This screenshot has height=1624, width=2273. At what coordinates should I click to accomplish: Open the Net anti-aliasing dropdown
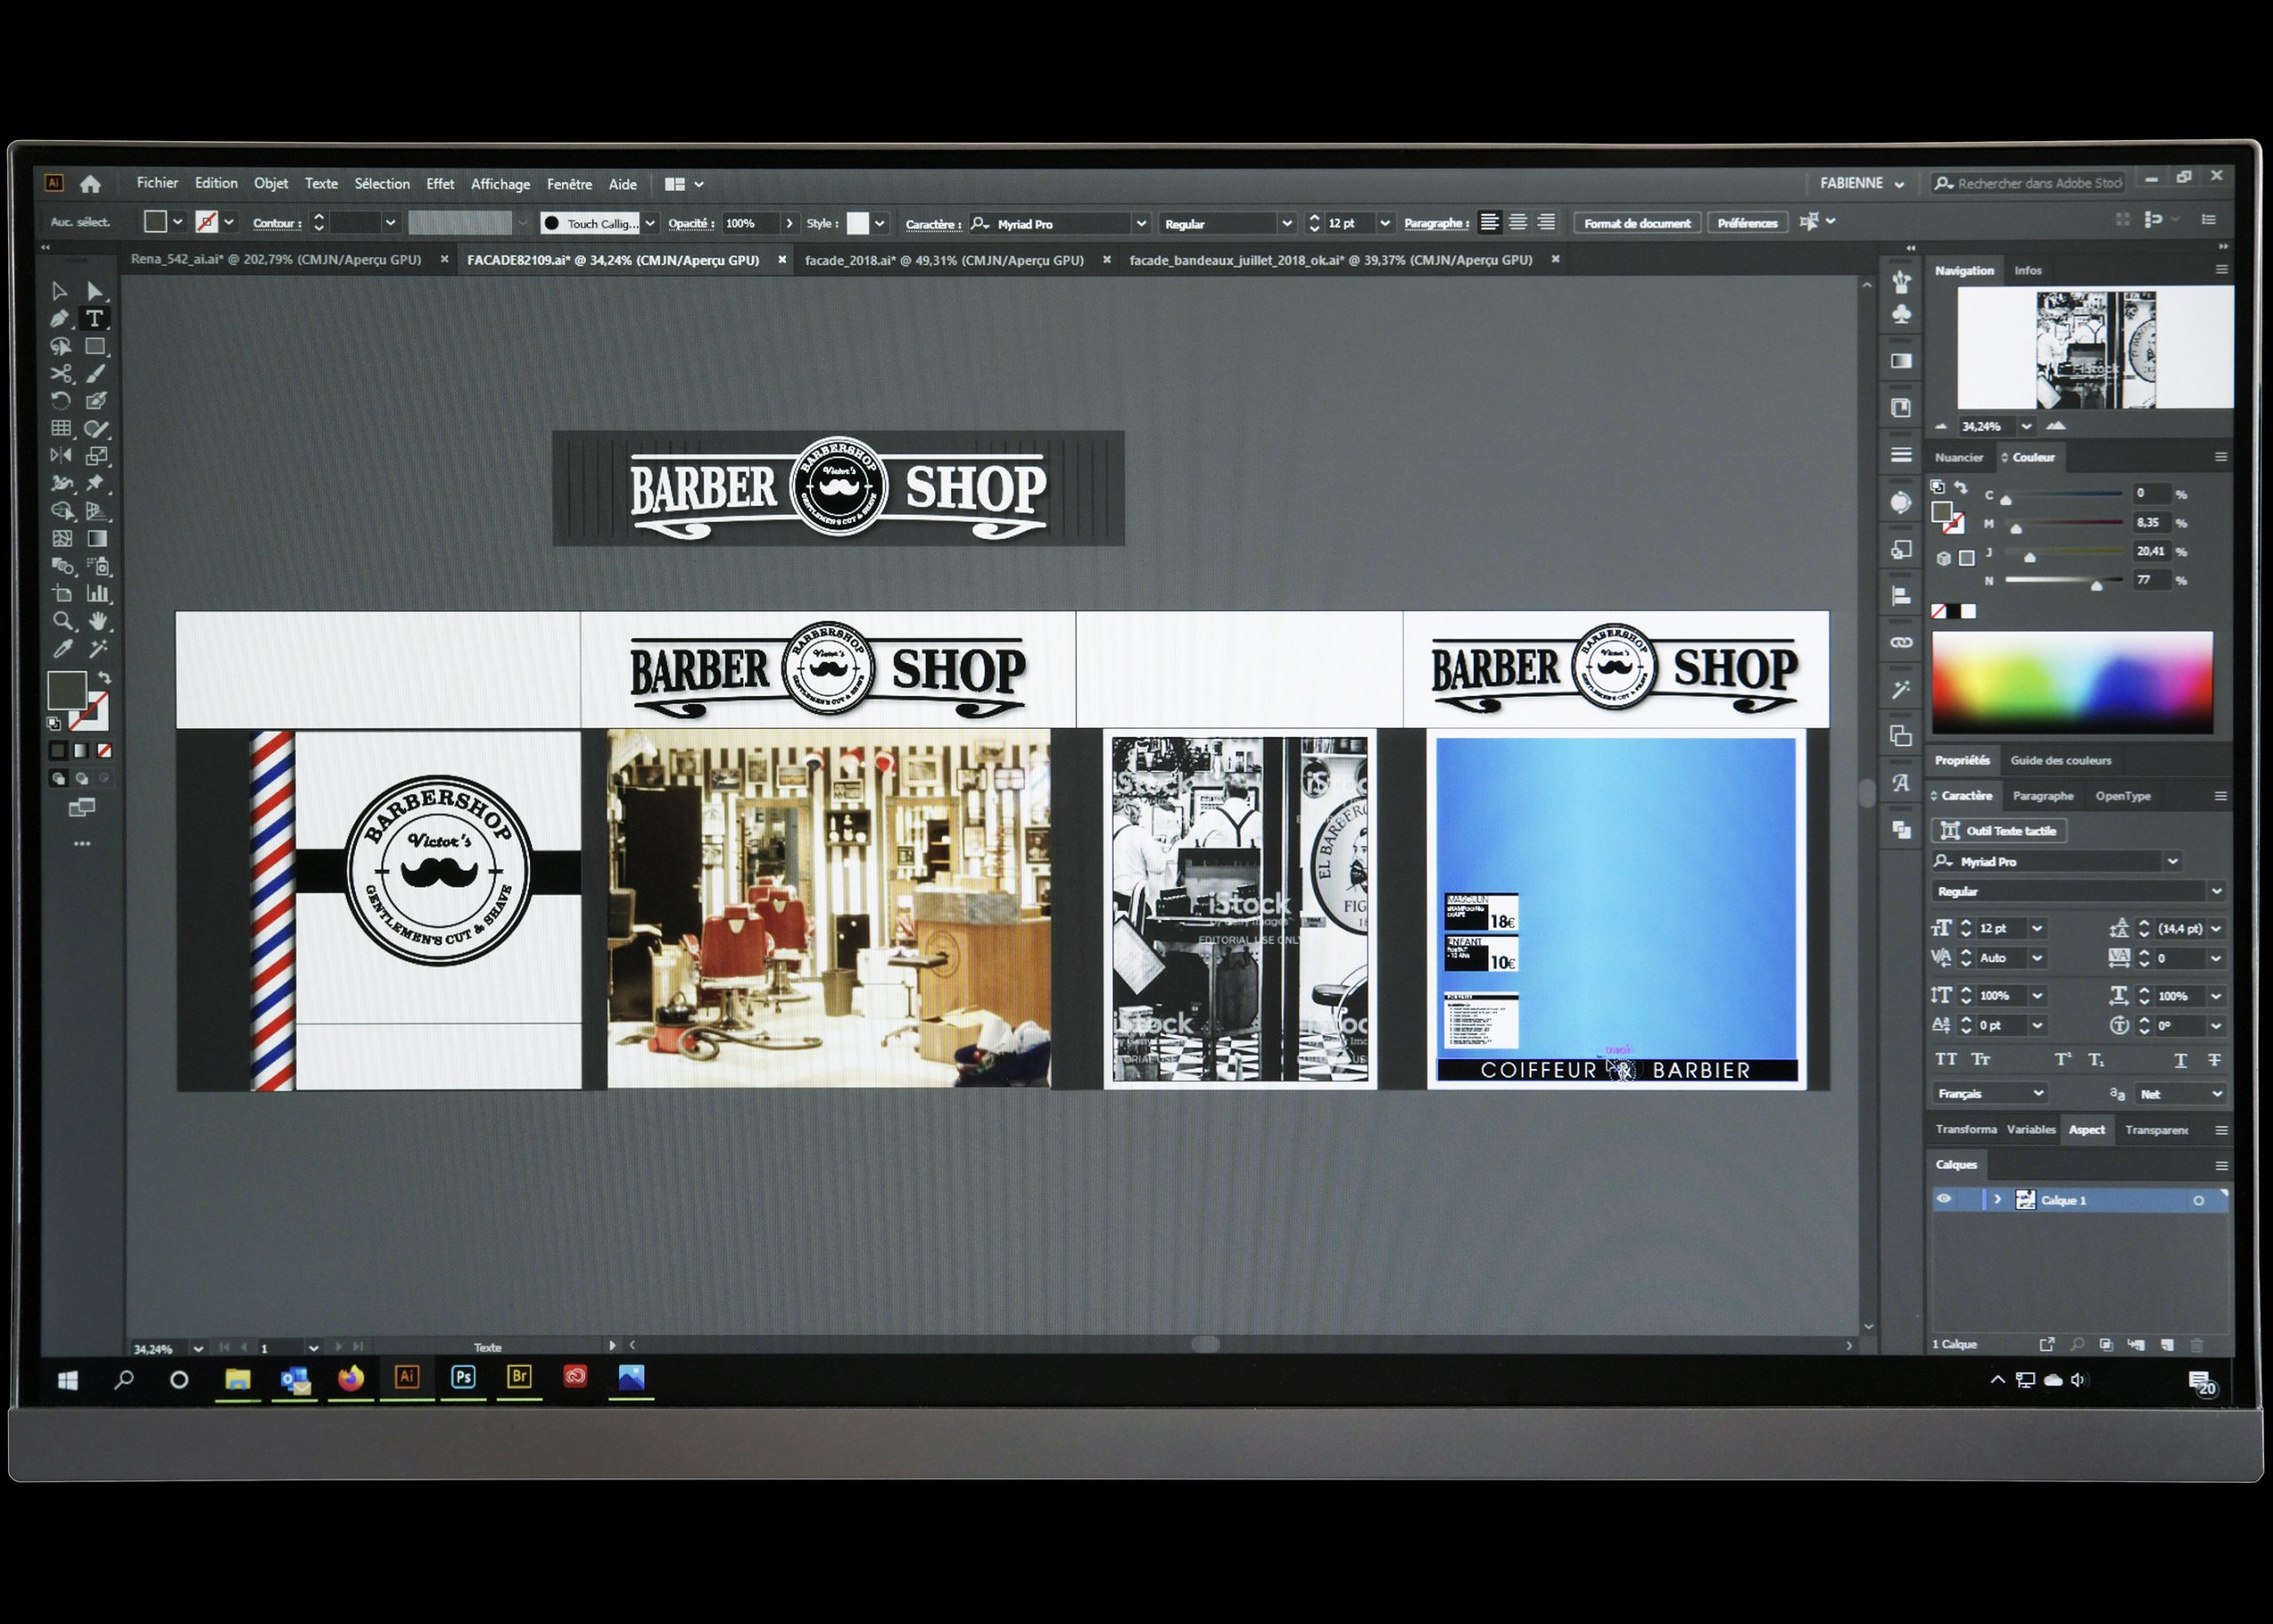(x=2180, y=1094)
